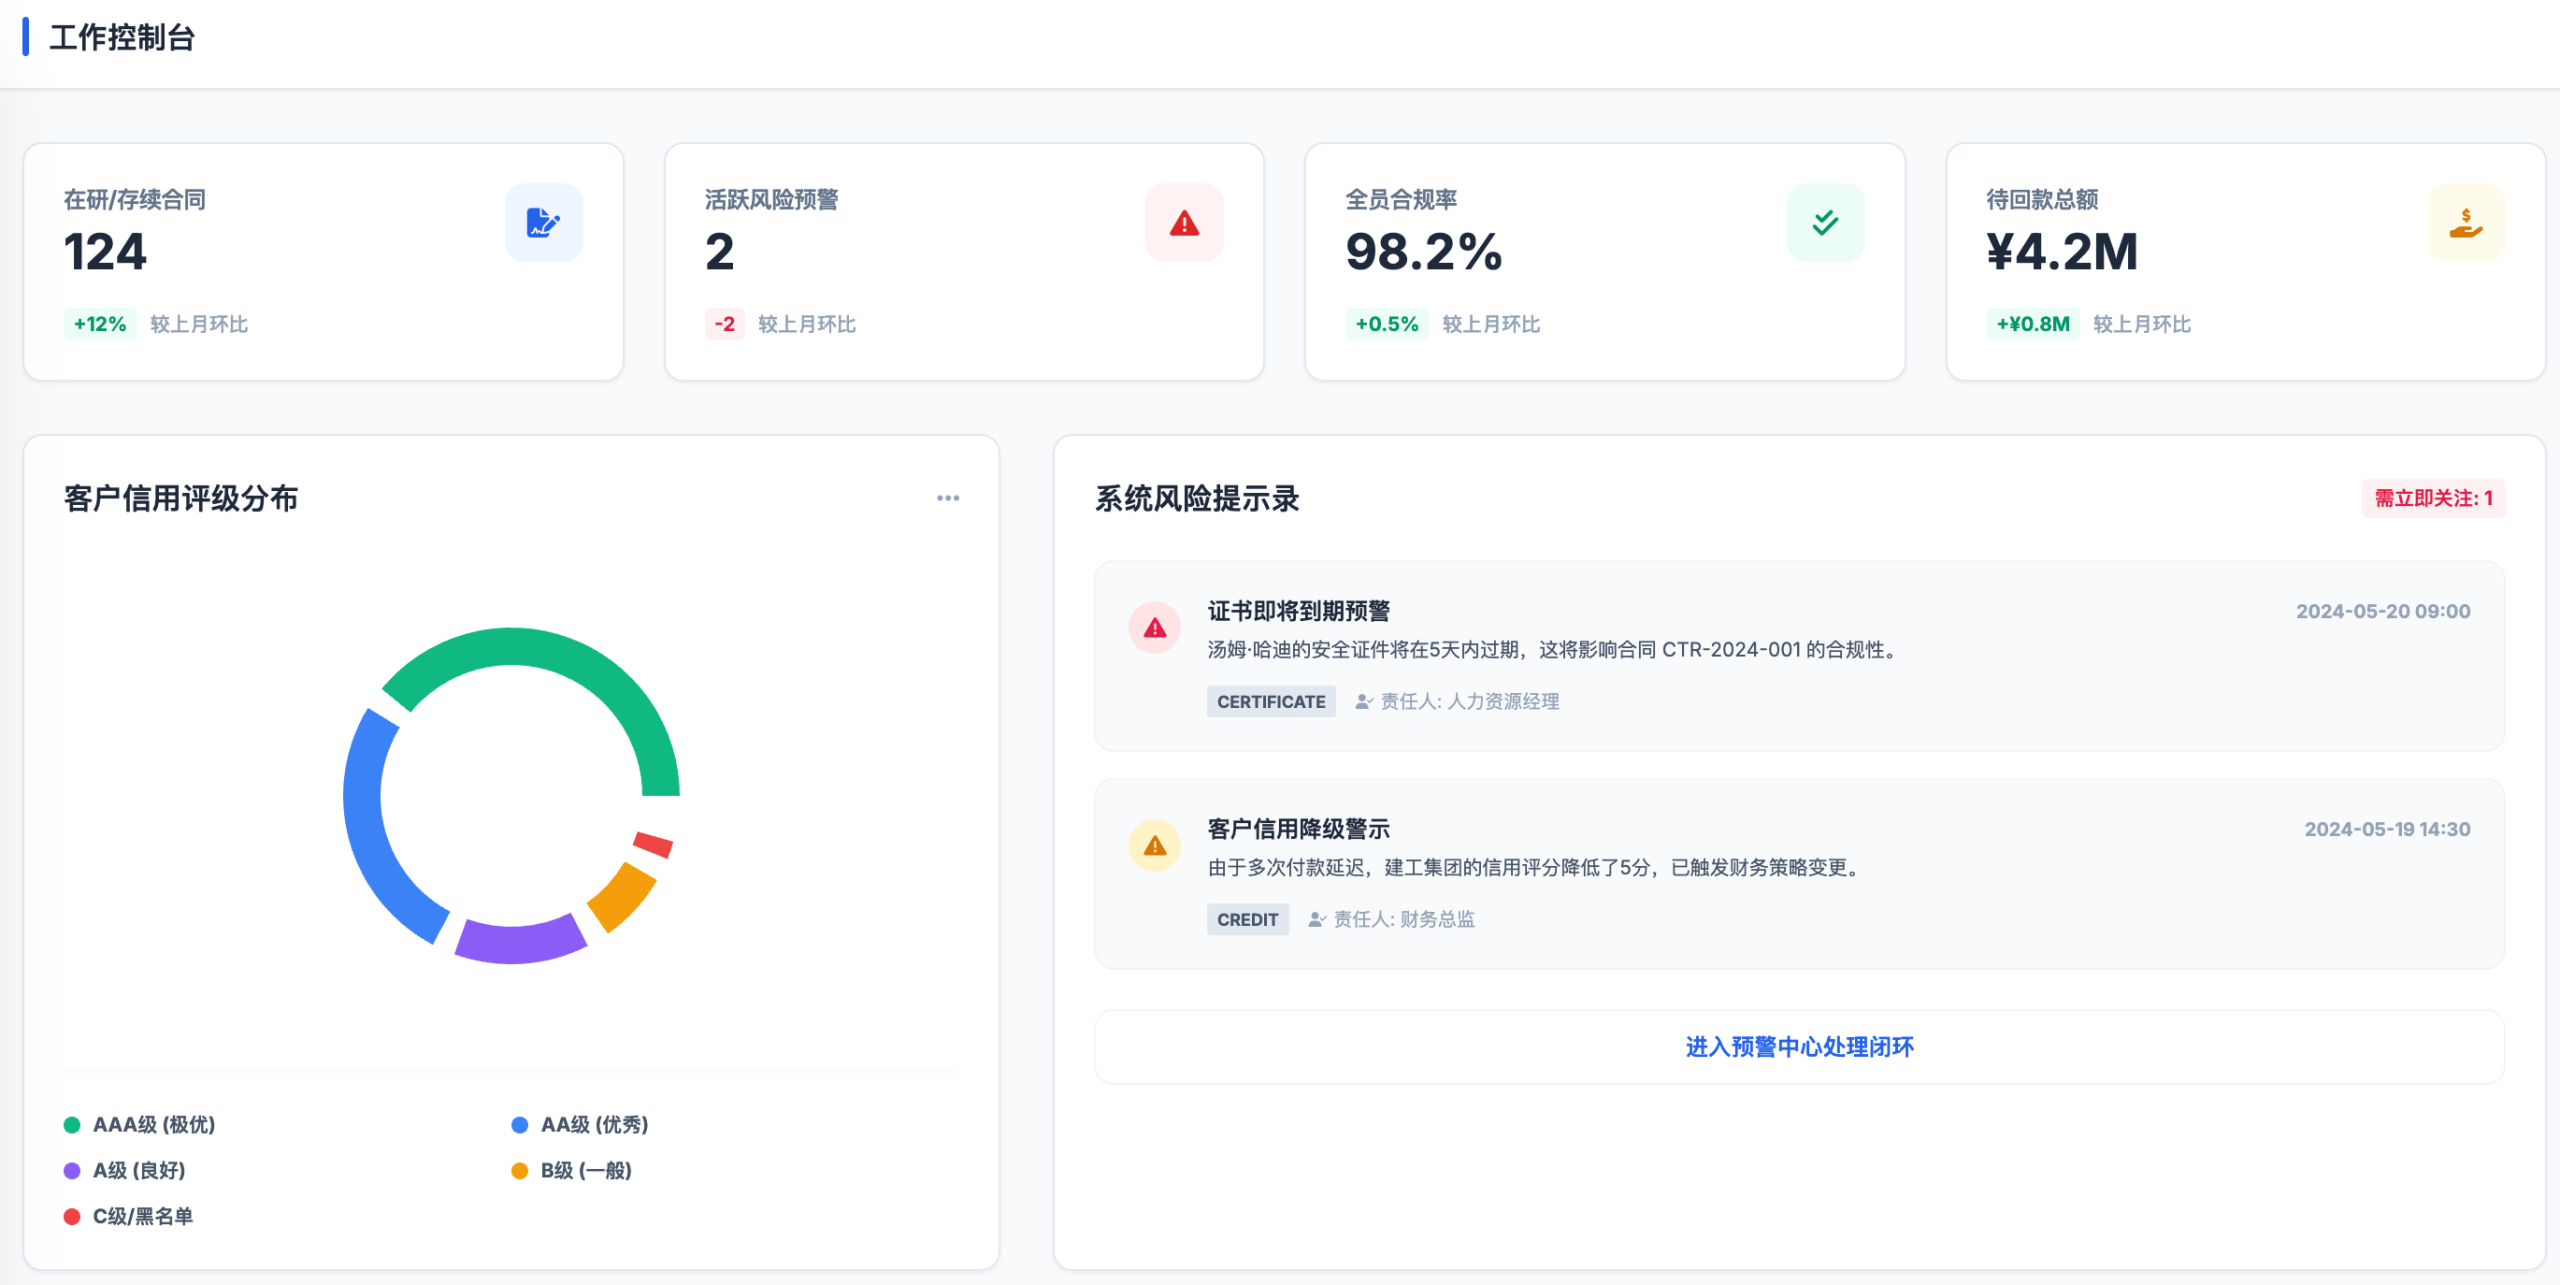This screenshot has width=2560, height=1285.
Task: Toggle AAA级 (极优) legend item
Action: pos(140,1125)
